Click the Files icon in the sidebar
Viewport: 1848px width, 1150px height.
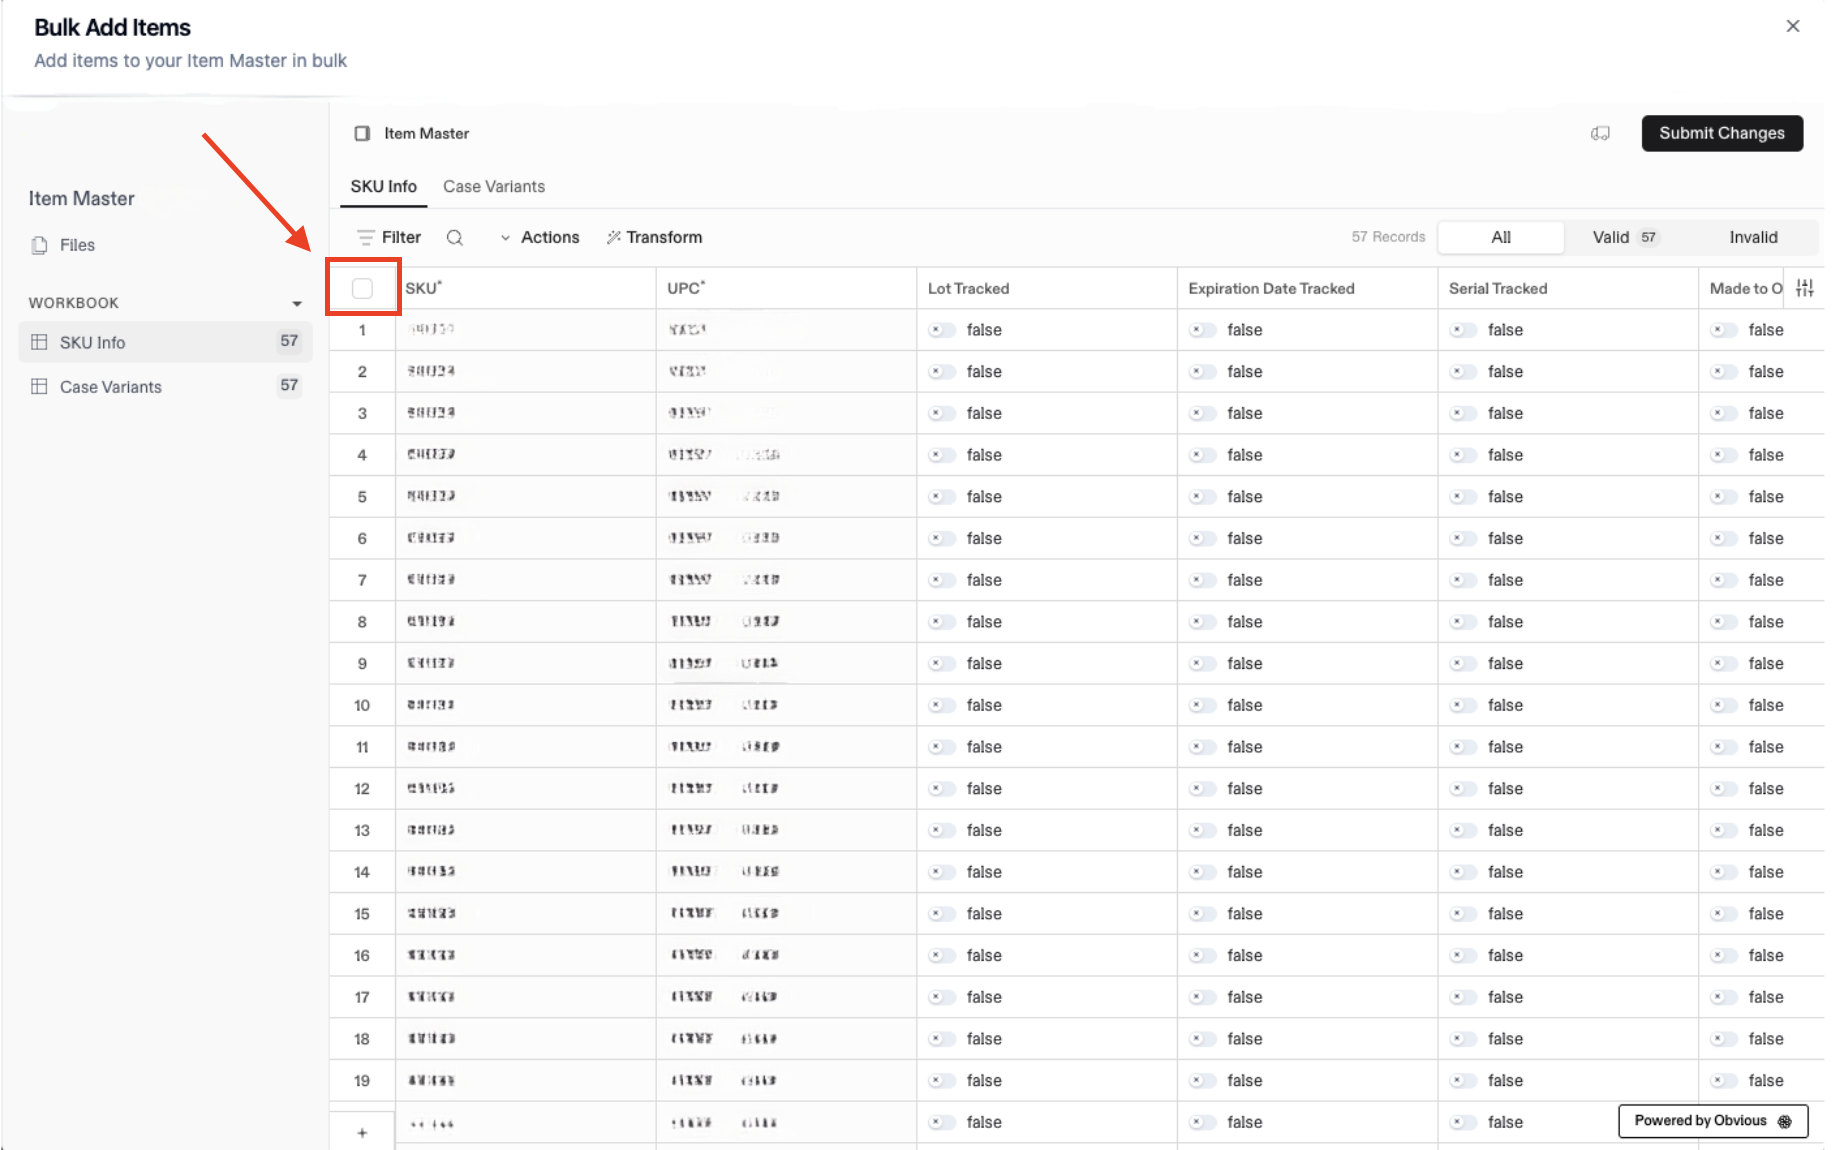click(39, 245)
